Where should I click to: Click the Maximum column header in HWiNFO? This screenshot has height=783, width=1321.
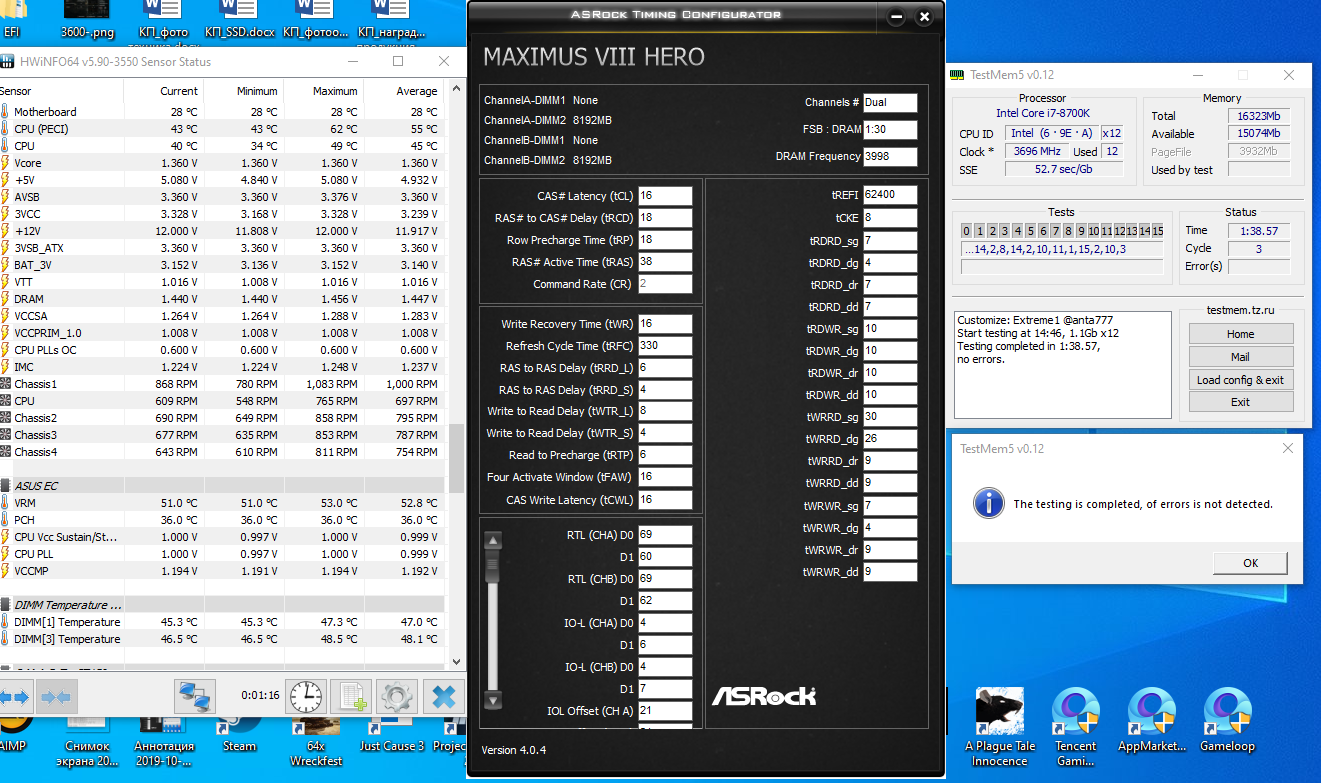pos(323,91)
